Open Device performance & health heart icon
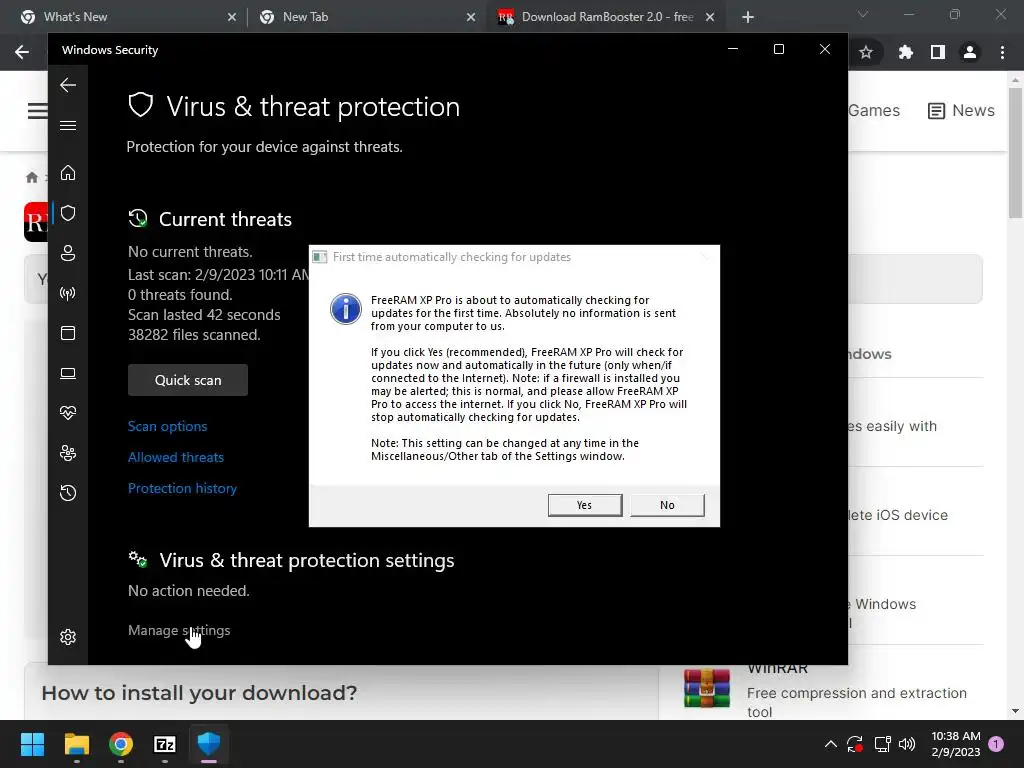Viewport: 1024px width, 768px height. (68, 413)
